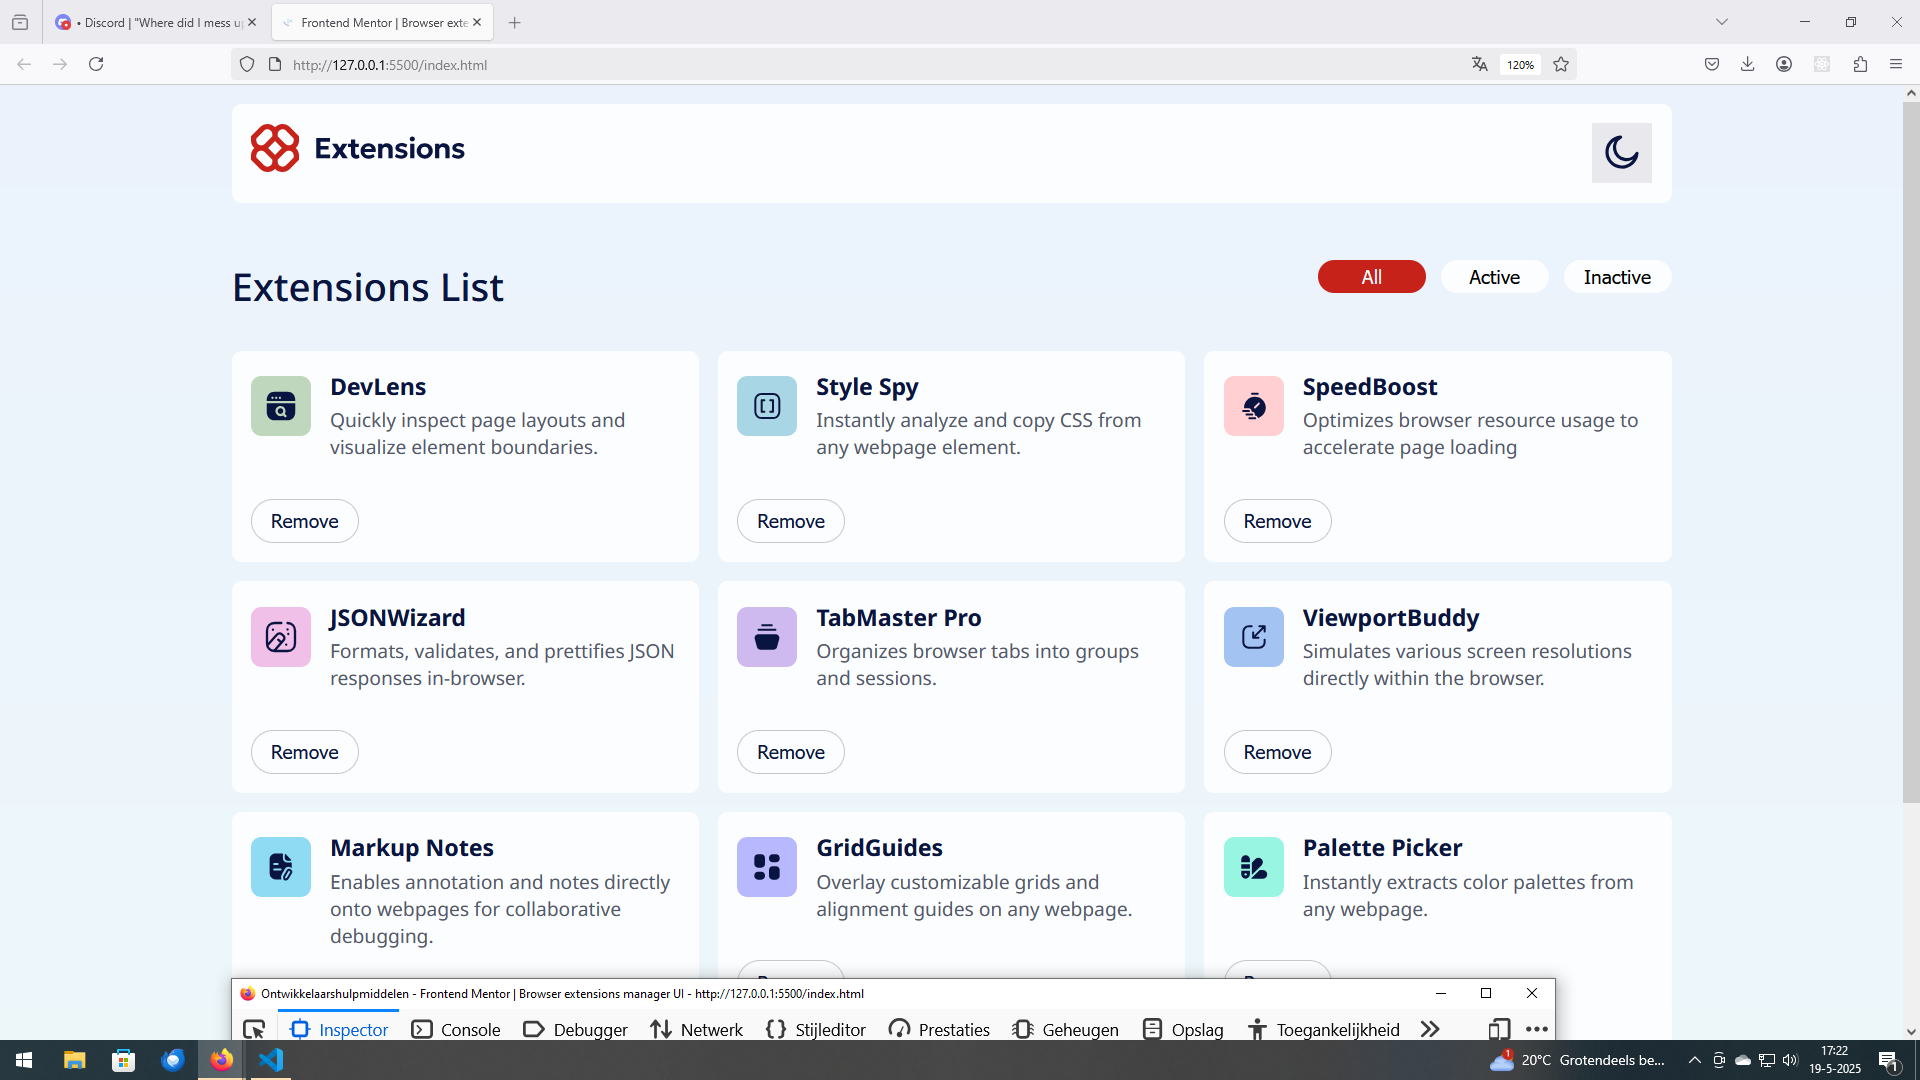This screenshot has width=1920, height=1080.
Task: Open the DevTools three-dot options menu
Action: (1537, 1029)
